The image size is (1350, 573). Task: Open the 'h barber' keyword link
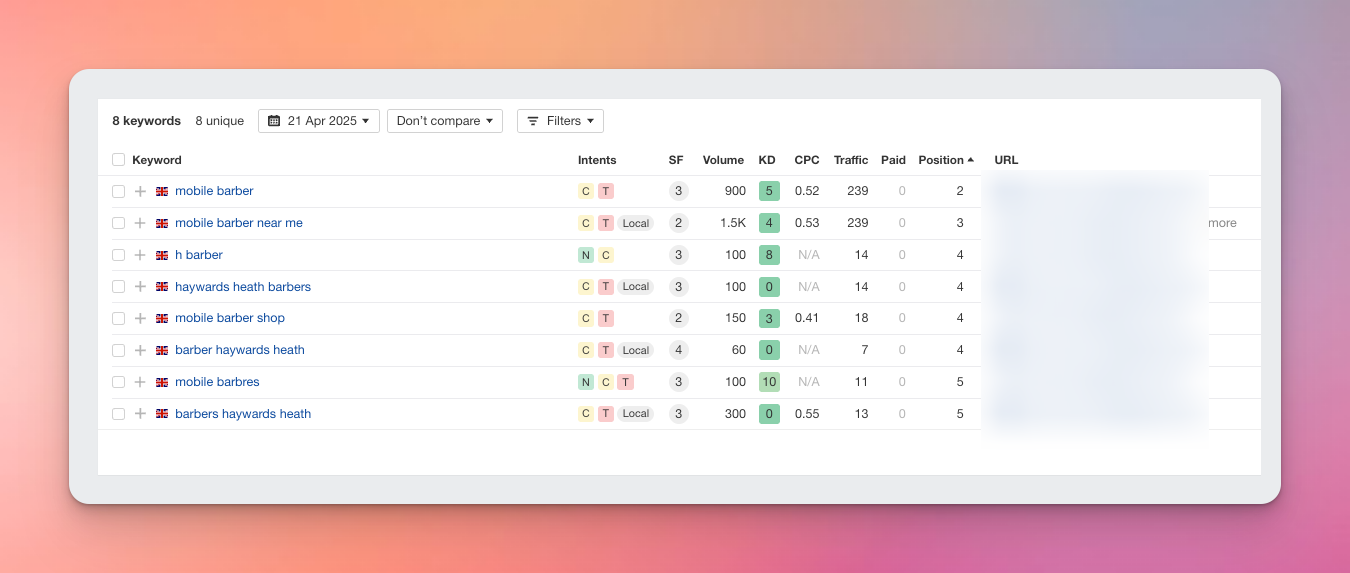click(199, 255)
